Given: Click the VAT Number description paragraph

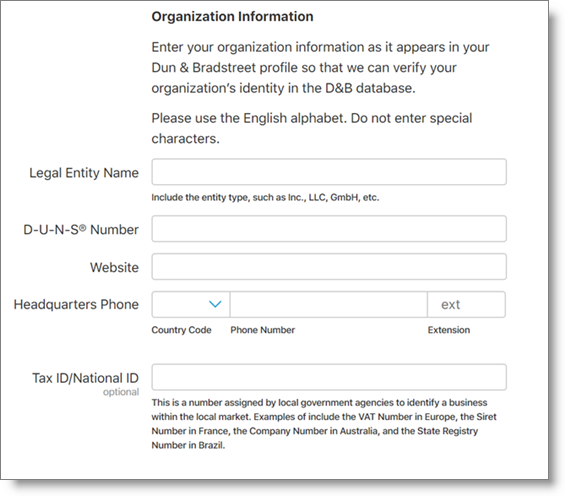Looking at the screenshot, I should tap(324, 424).
